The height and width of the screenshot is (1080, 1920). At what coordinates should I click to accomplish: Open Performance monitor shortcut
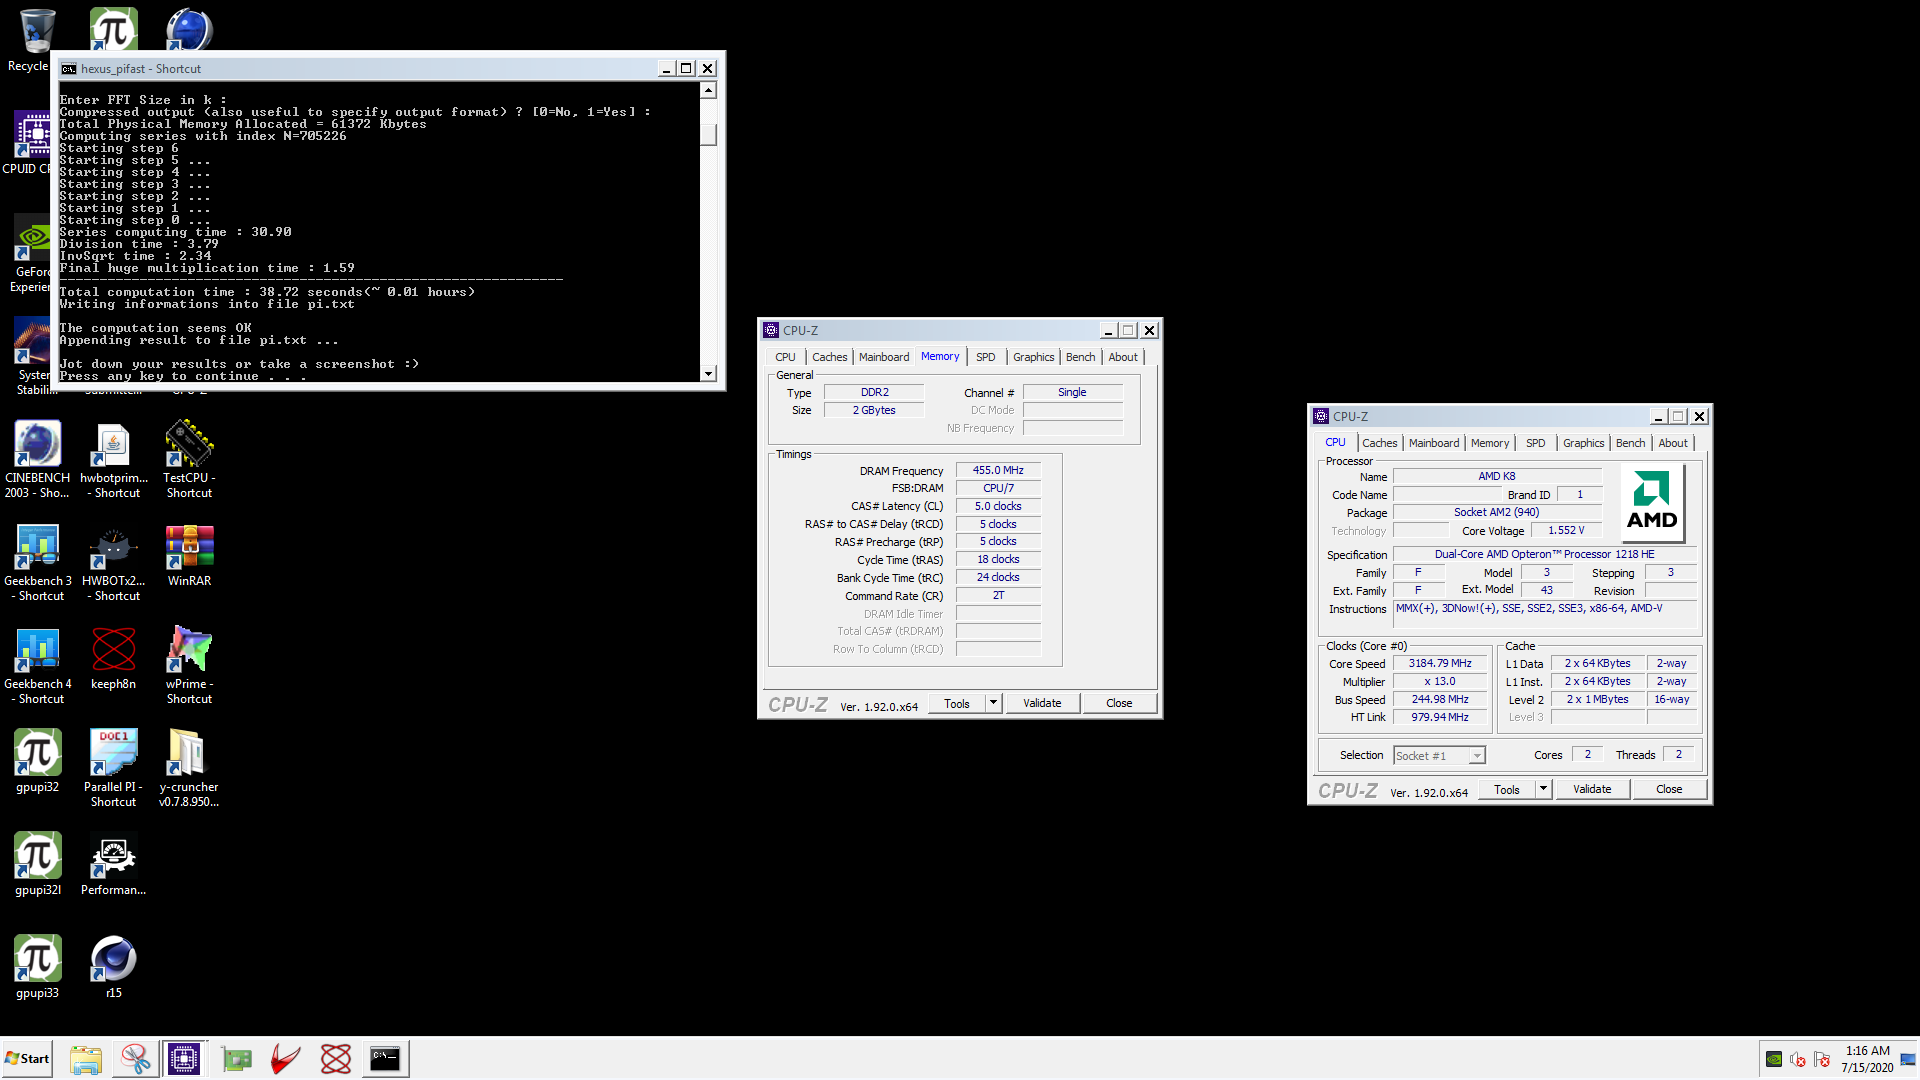coord(113,864)
